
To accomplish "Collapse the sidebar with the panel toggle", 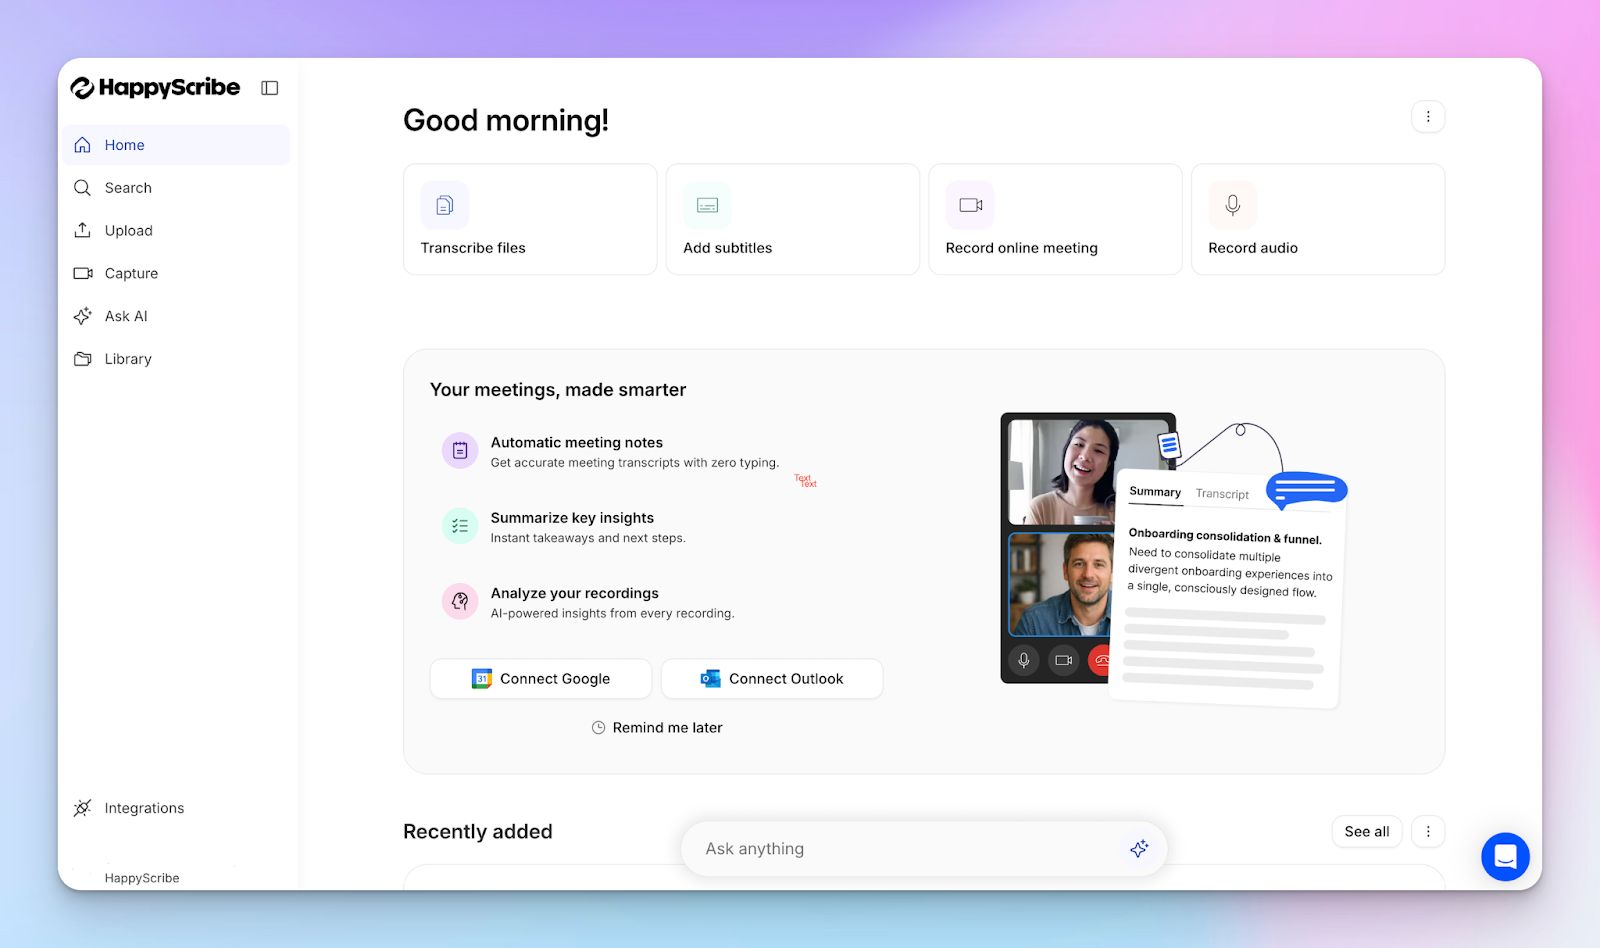I will [x=268, y=87].
